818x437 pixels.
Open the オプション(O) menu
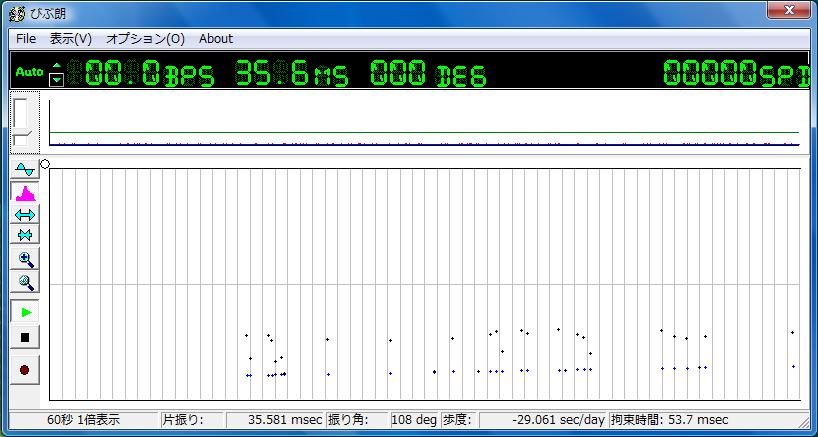pos(146,39)
